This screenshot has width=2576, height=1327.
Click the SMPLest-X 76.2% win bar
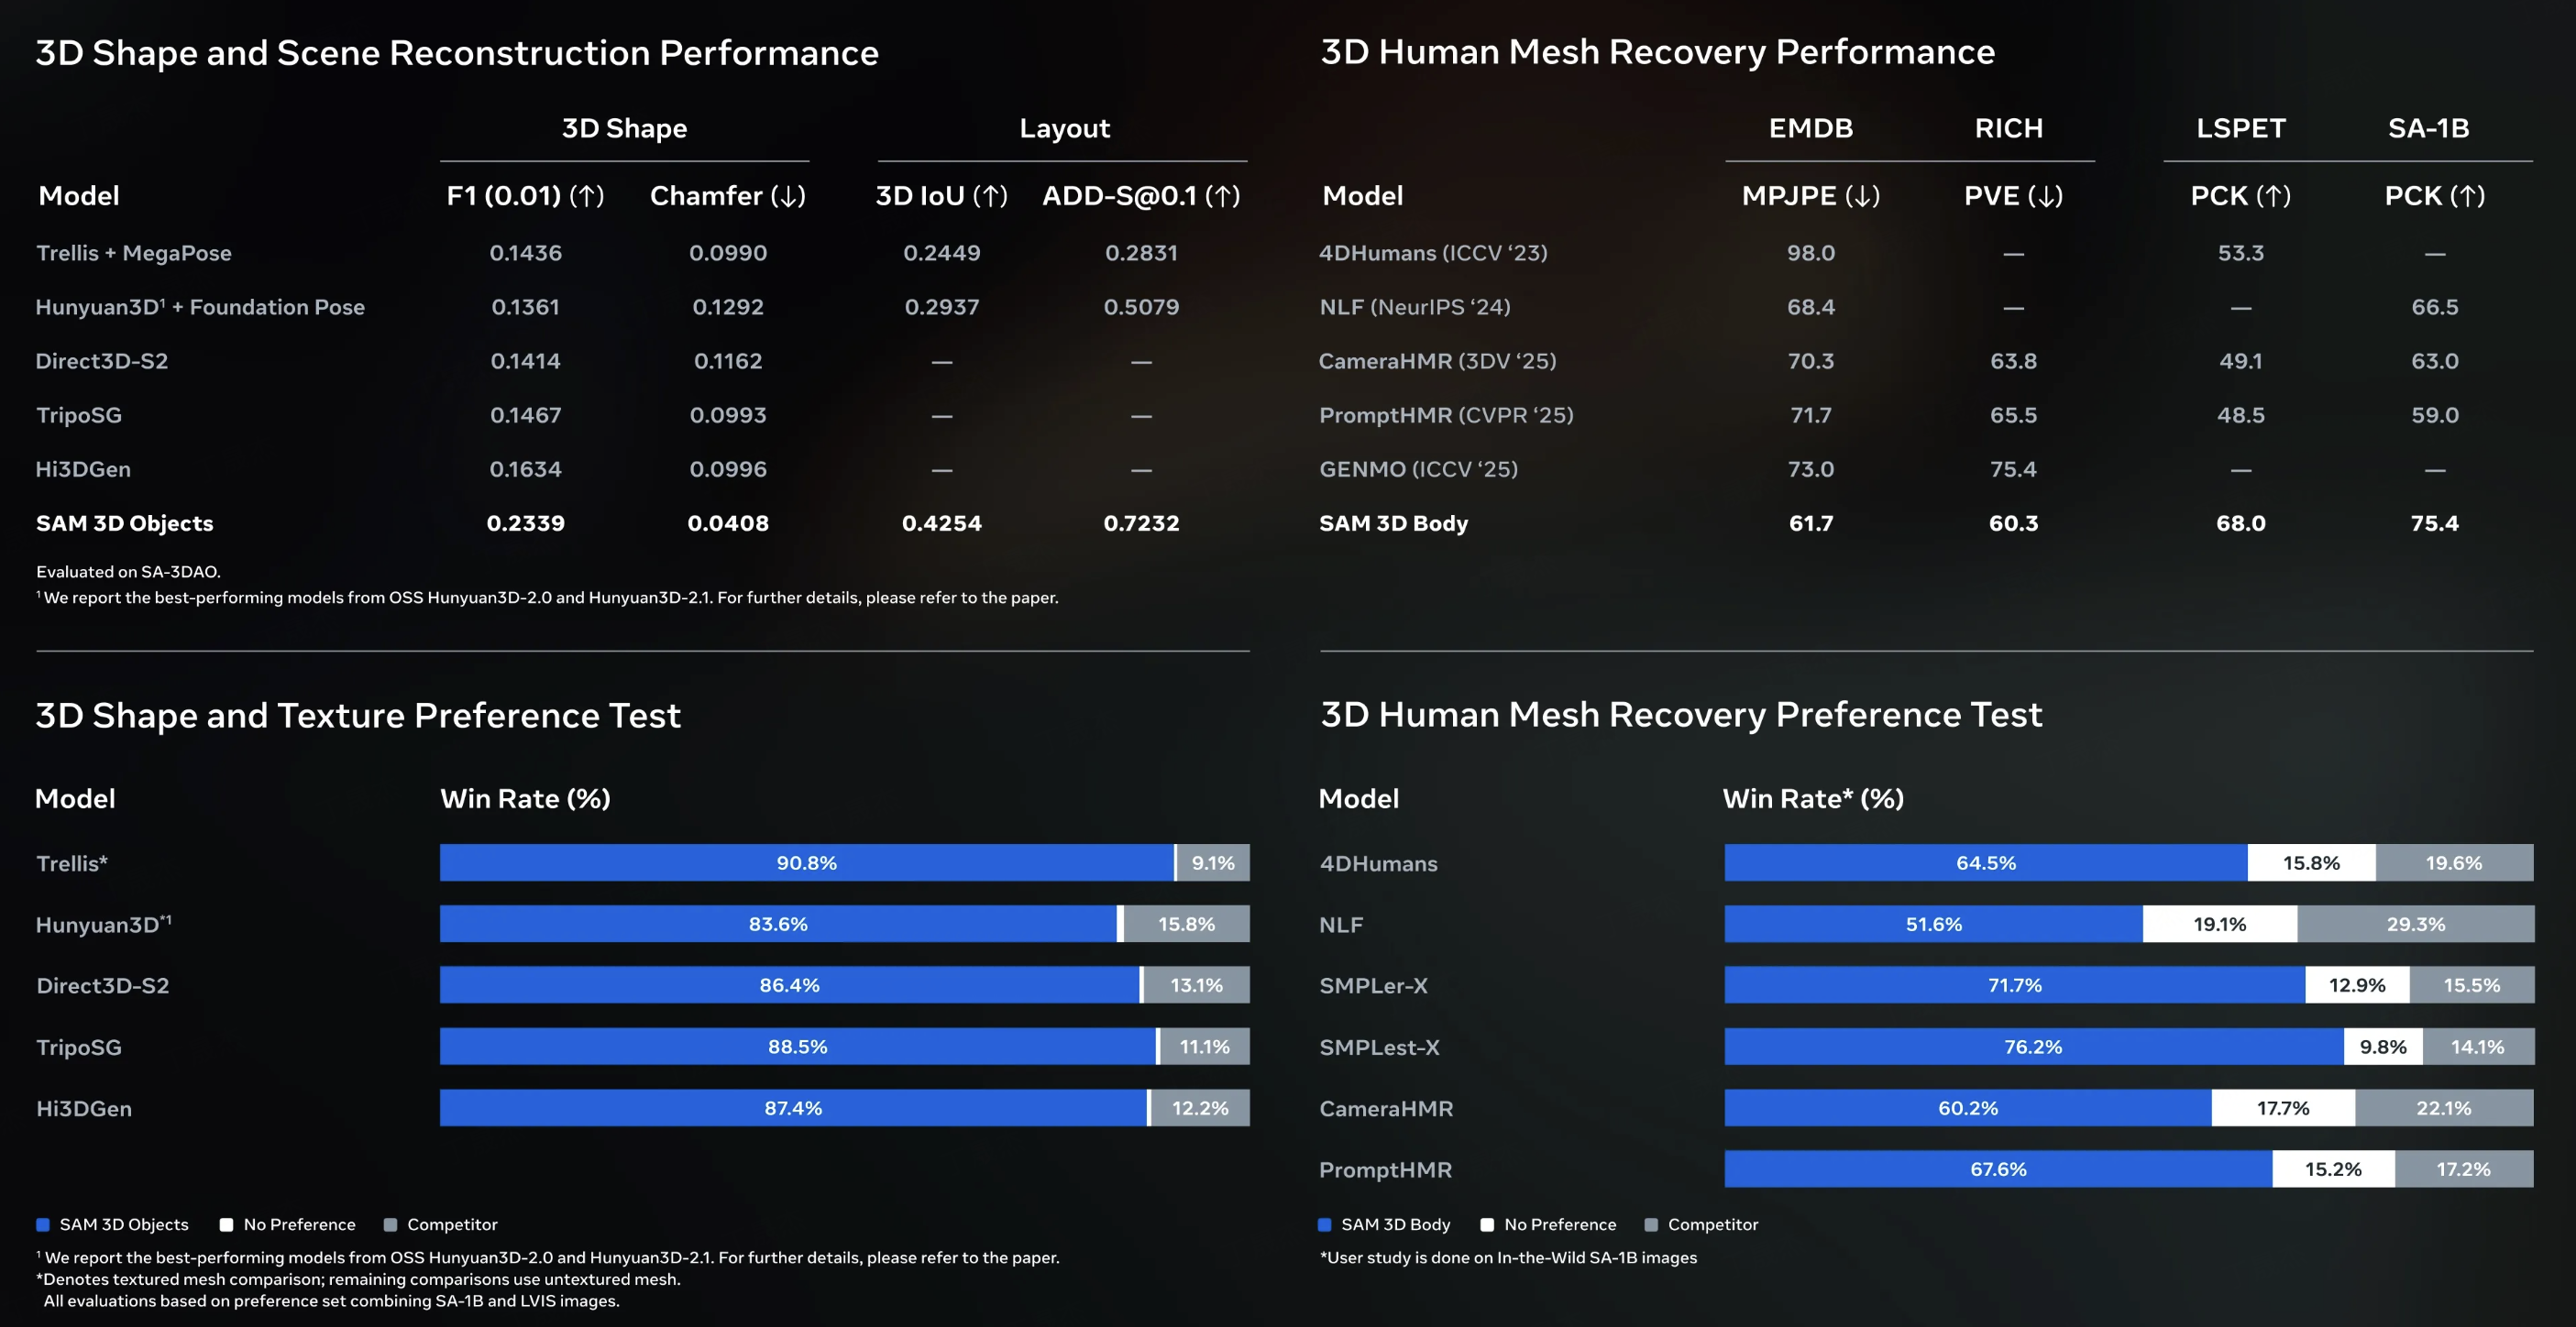(x=2032, y=1047)
